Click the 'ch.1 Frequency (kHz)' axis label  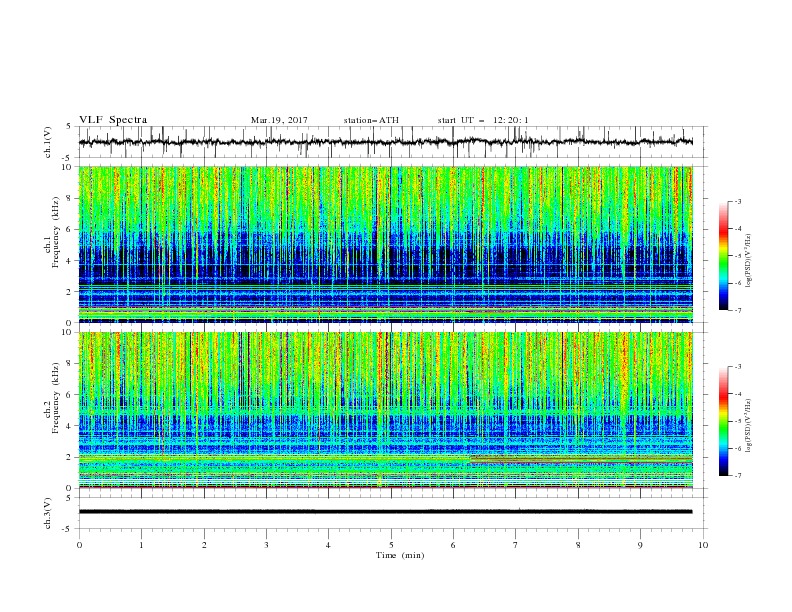(x=53, y=232)
